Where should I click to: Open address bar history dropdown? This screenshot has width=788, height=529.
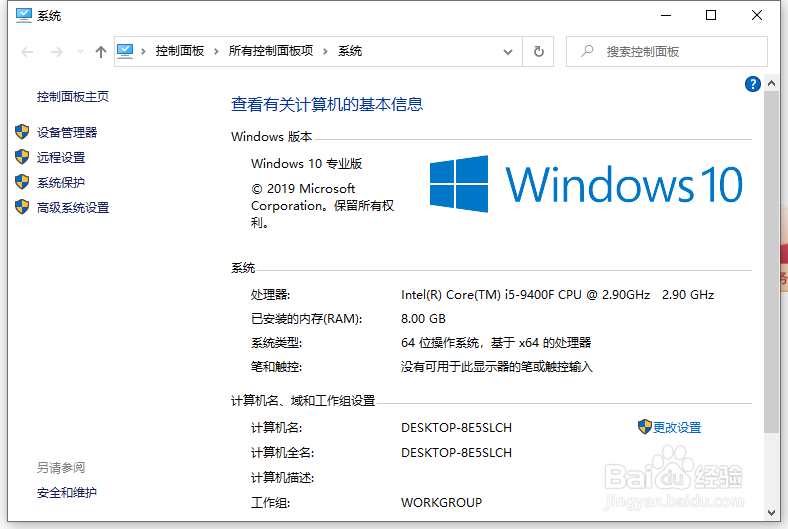(508, 52)
